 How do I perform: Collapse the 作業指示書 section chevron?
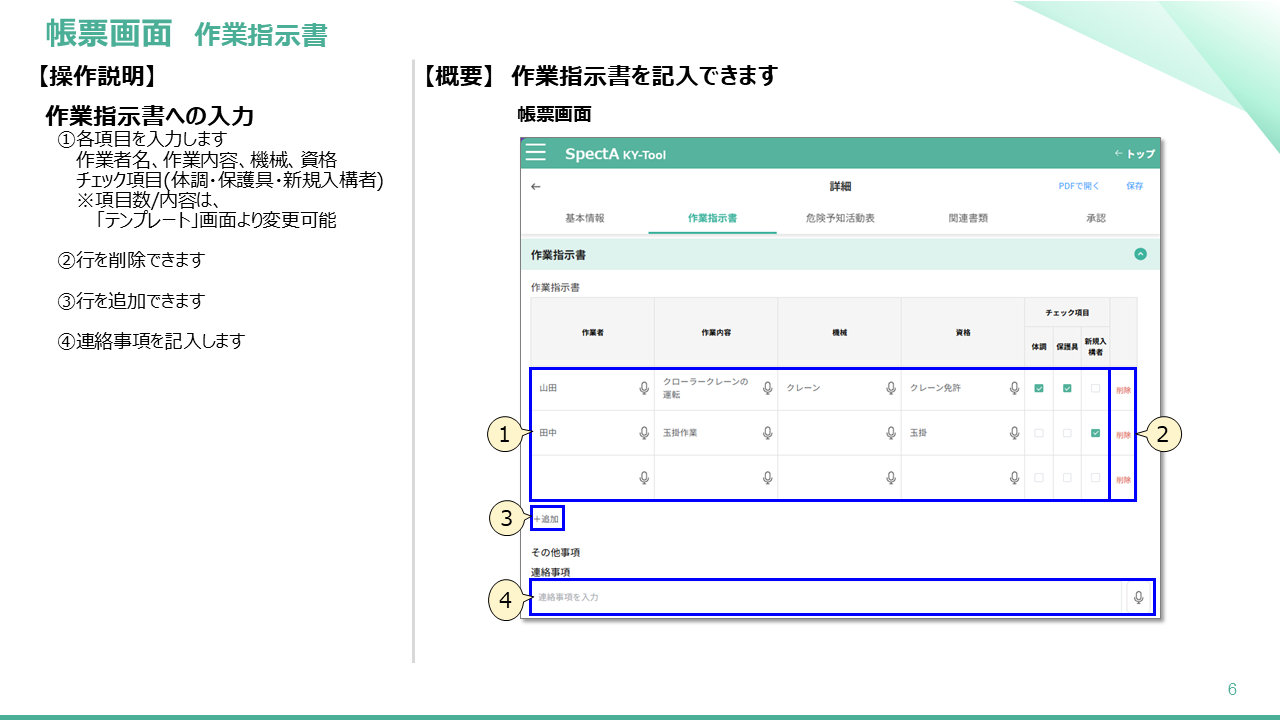pos(1140,255)
